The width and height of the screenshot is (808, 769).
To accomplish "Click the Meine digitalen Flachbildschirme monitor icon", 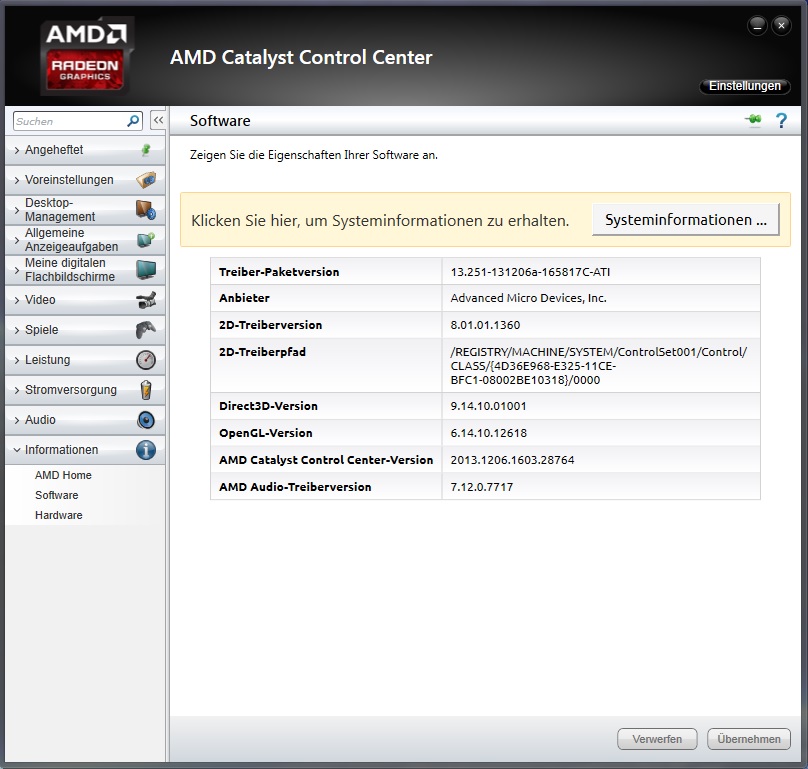I will pyautogui.click(x=146, y=270).
